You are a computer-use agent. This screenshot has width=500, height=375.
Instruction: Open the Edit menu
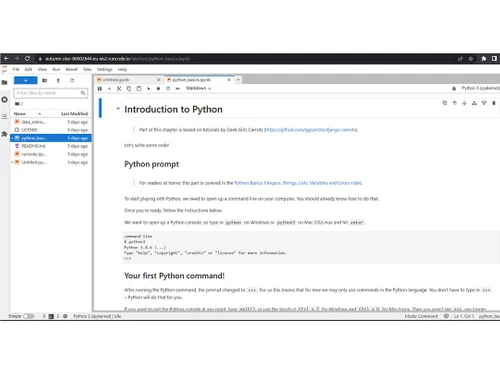click(29, 69)
